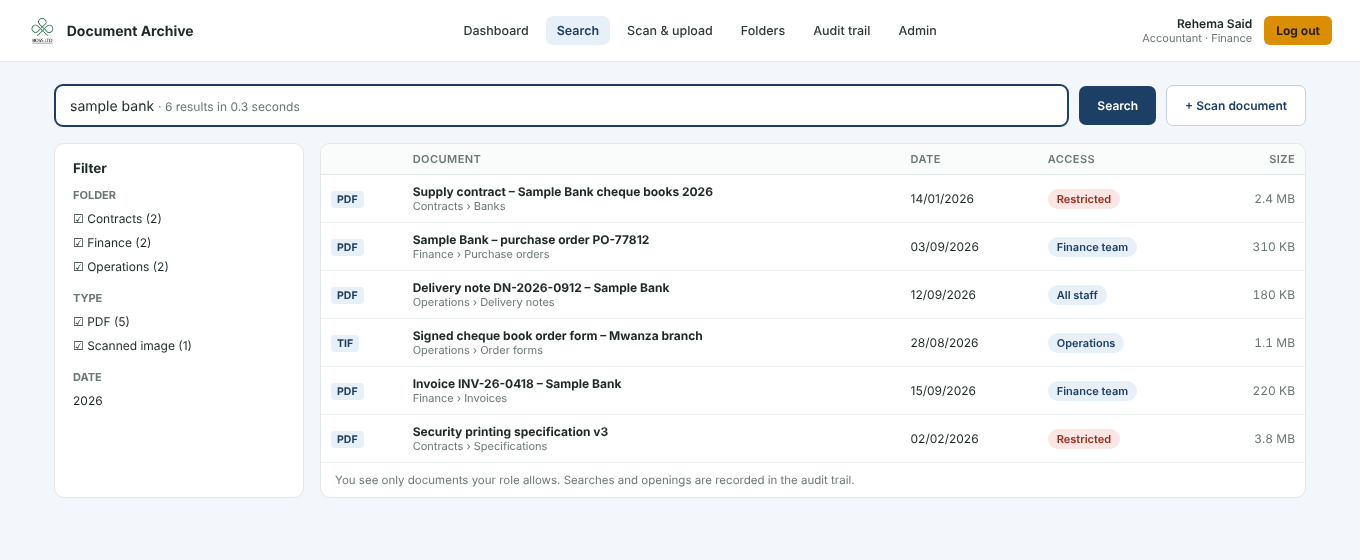The width and height of the screenshot is (1360, 560).
Task: Click the Contracts › Specifications path
Action: (480, 446)
